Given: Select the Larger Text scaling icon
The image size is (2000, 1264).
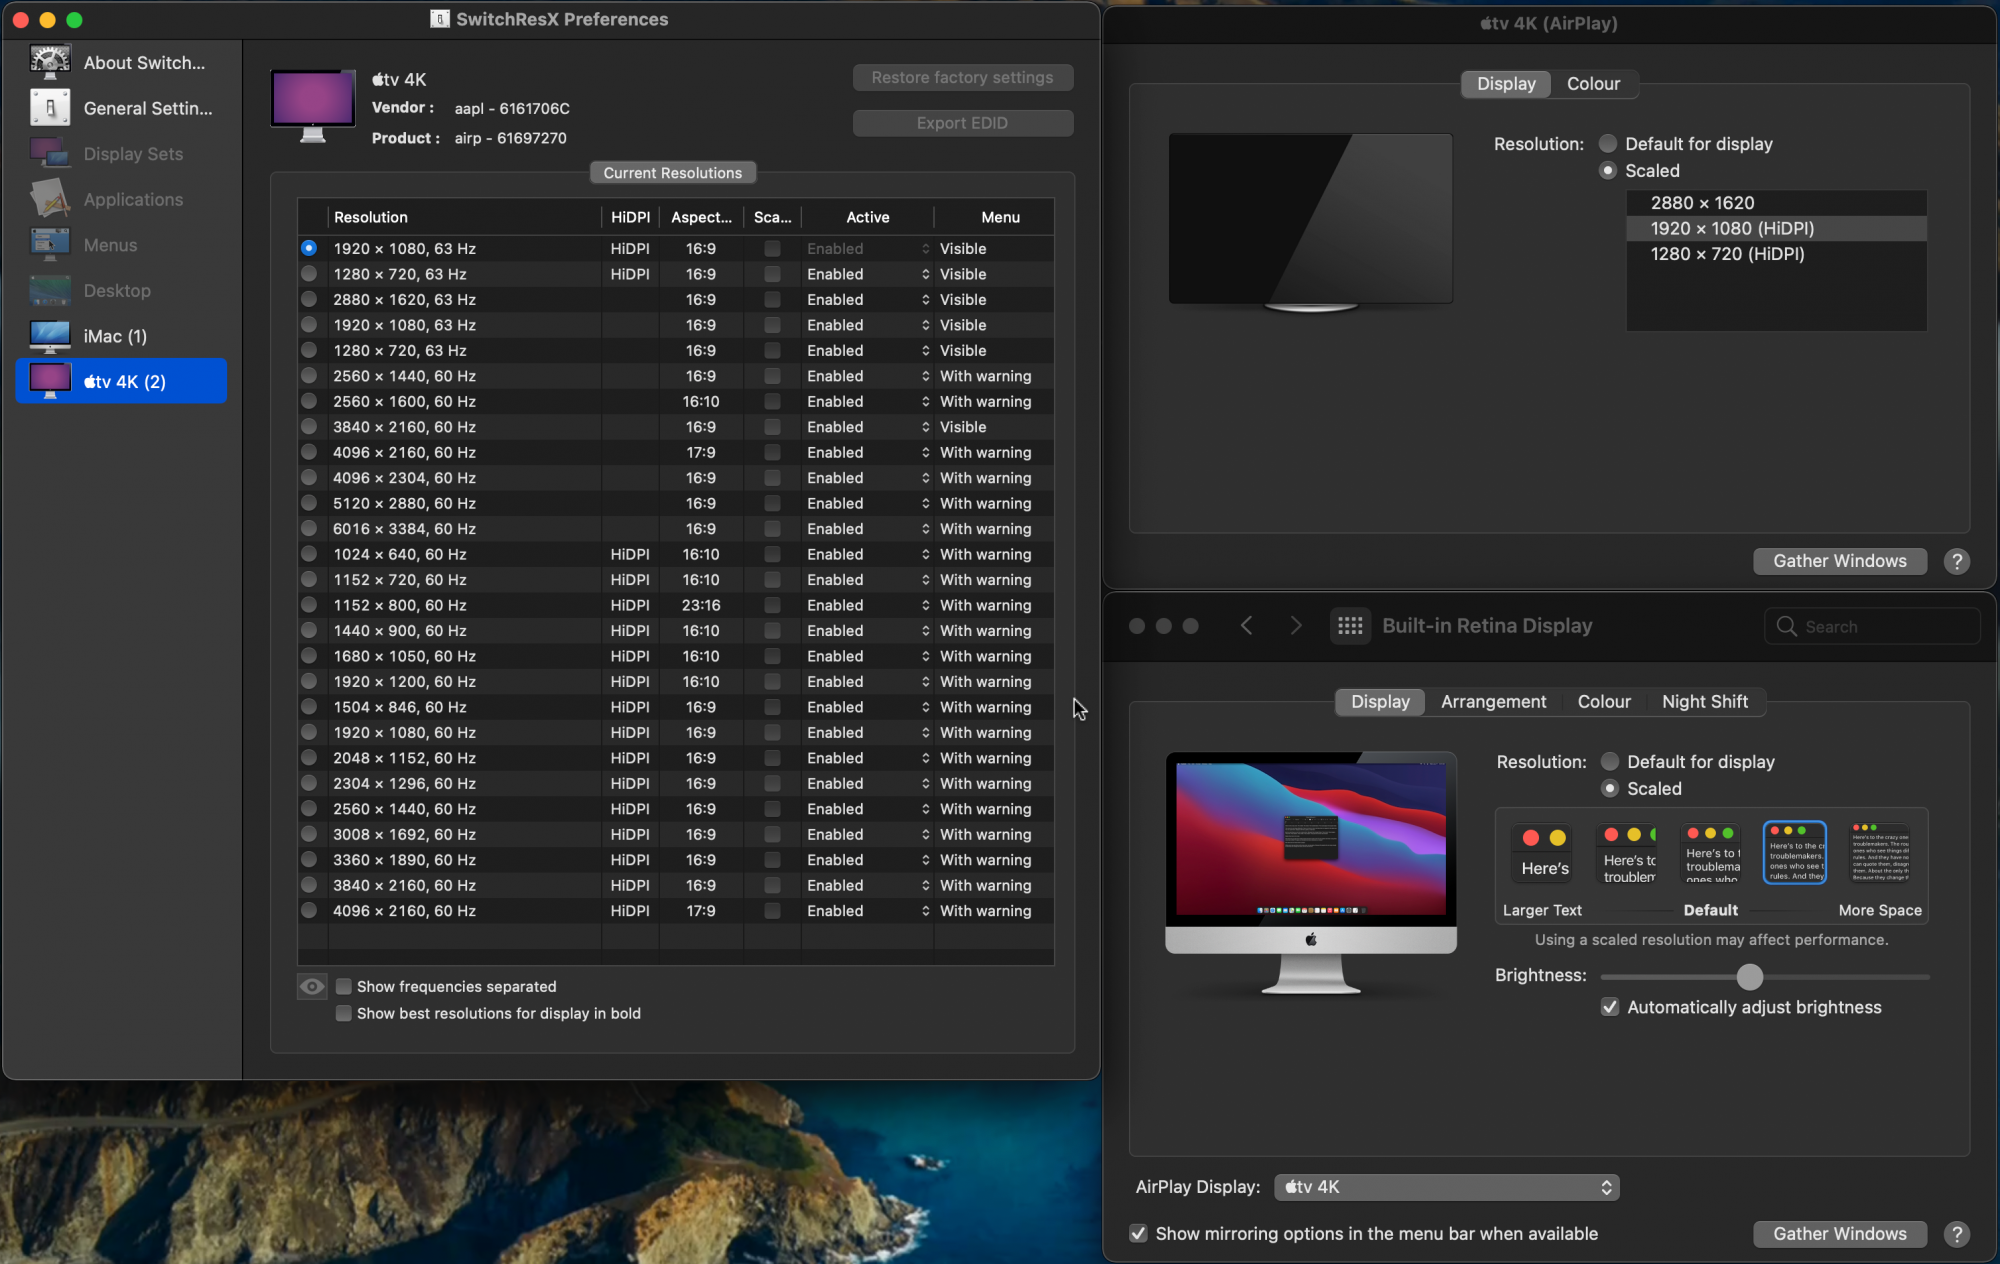Looking at the screenshot, I should tap(1544, 854).
